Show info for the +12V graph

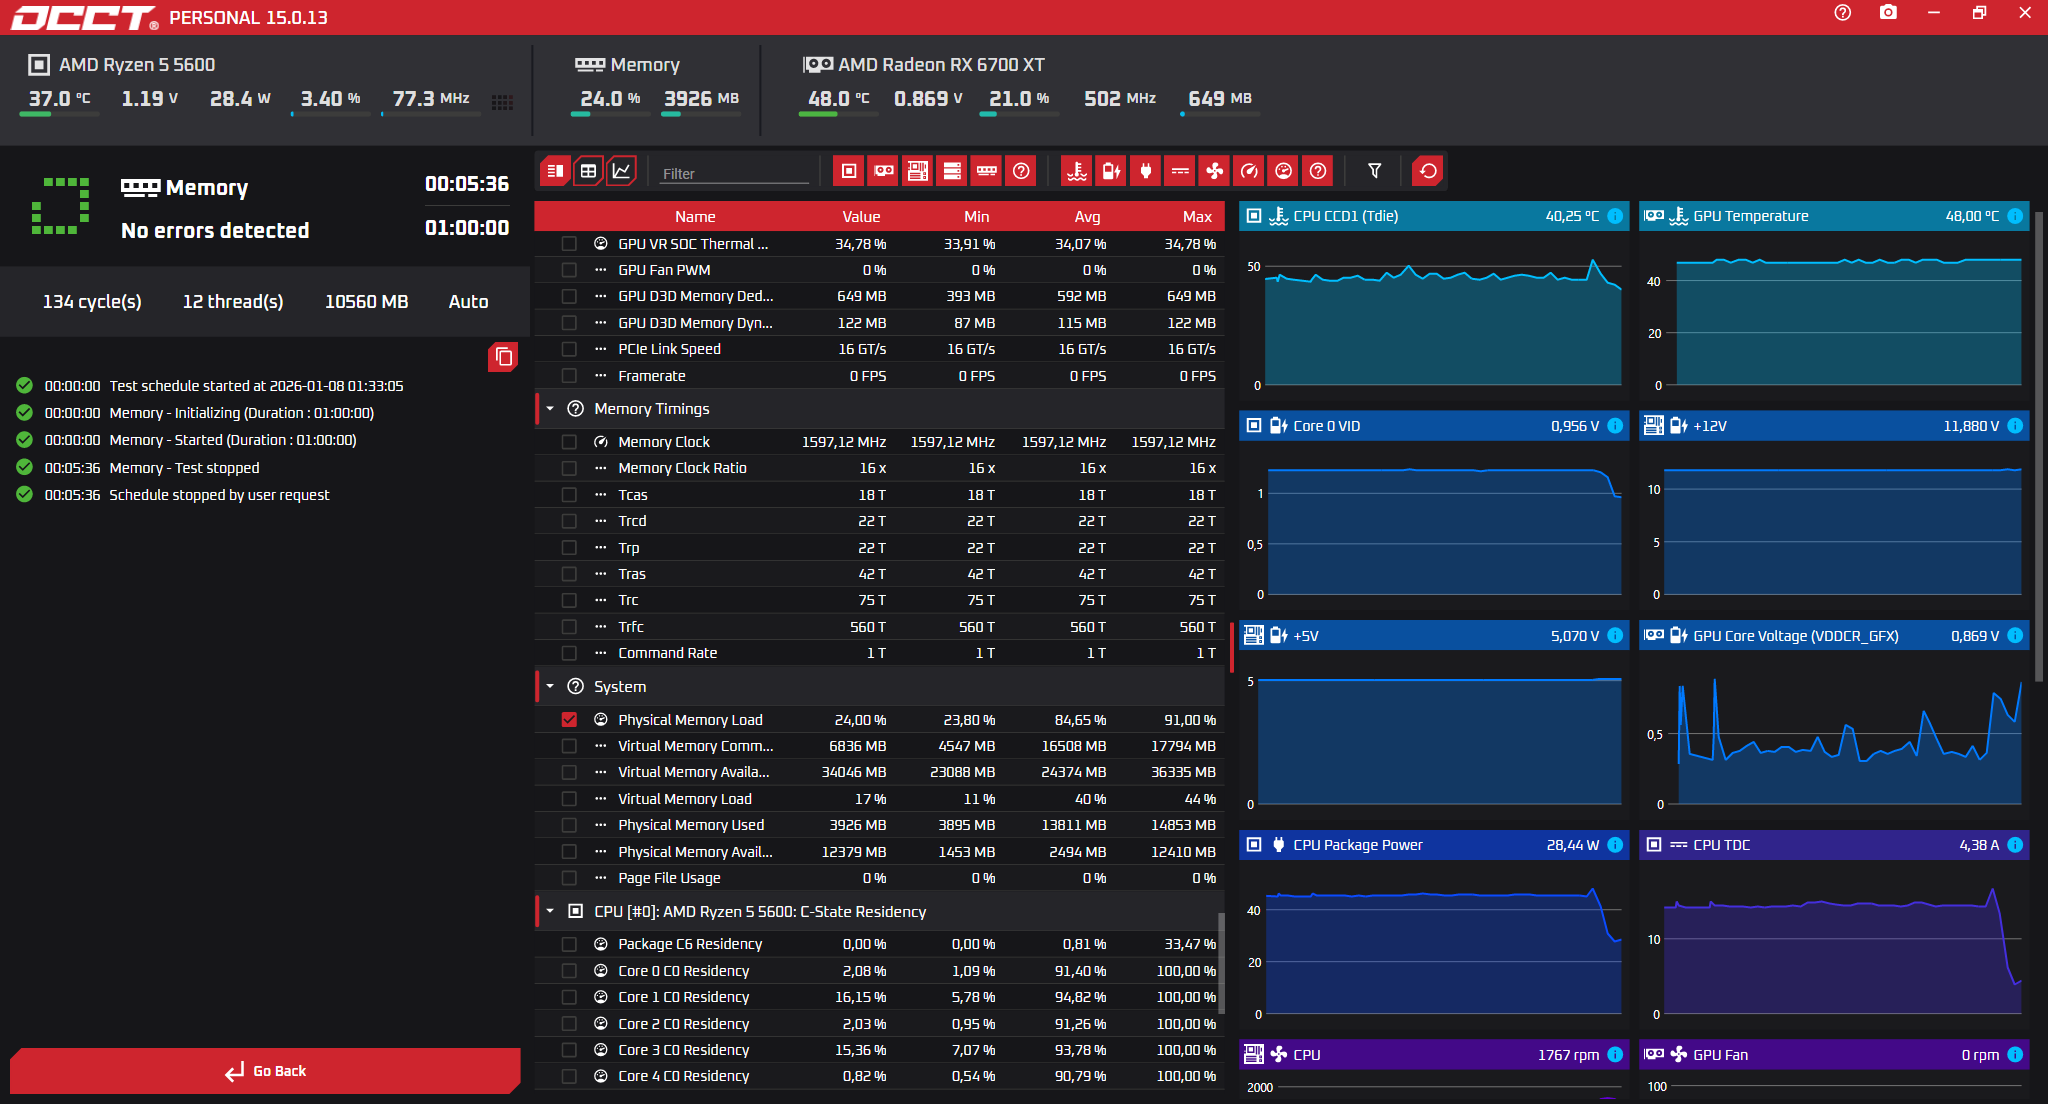tap(2015, 426)
